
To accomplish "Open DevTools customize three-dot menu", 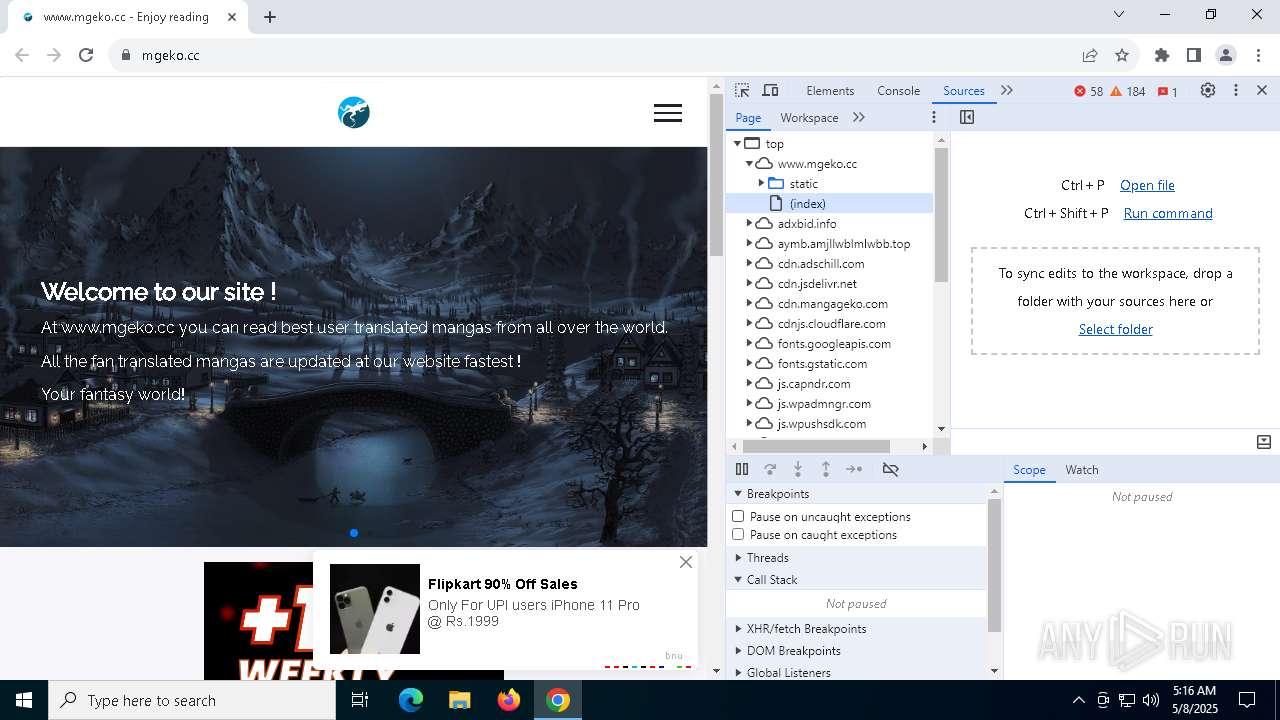I will pyautogui.click(x=1236, y=90).
